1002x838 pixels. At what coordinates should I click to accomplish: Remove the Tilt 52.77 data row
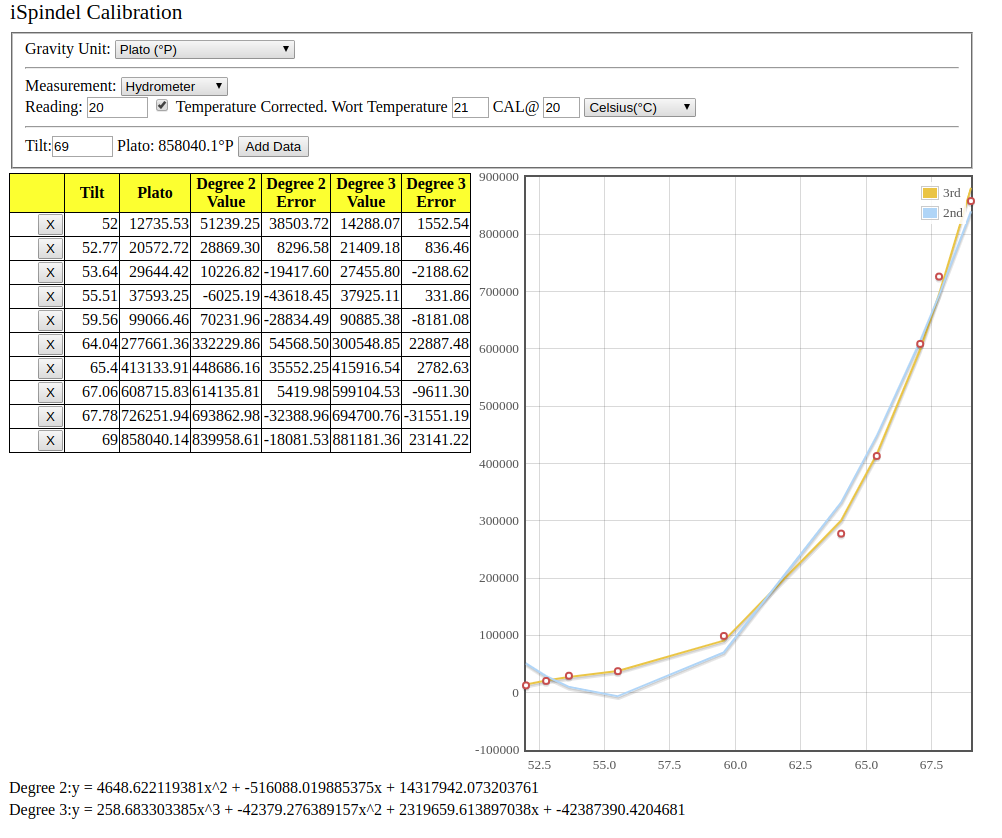(50, 249)
